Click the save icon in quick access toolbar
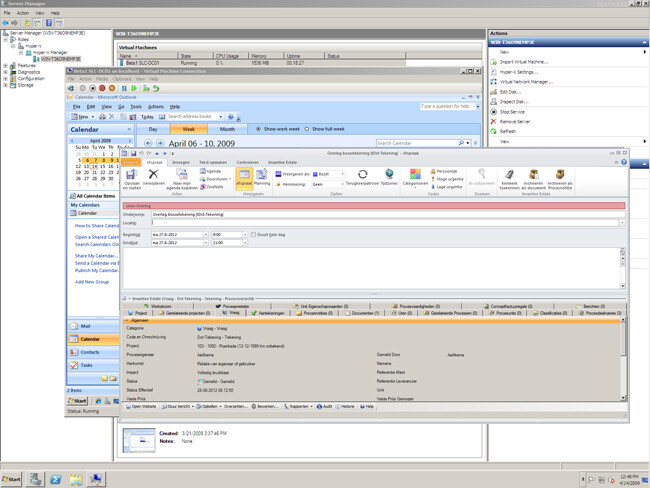The image size is (650, 488). click(133, 153)
